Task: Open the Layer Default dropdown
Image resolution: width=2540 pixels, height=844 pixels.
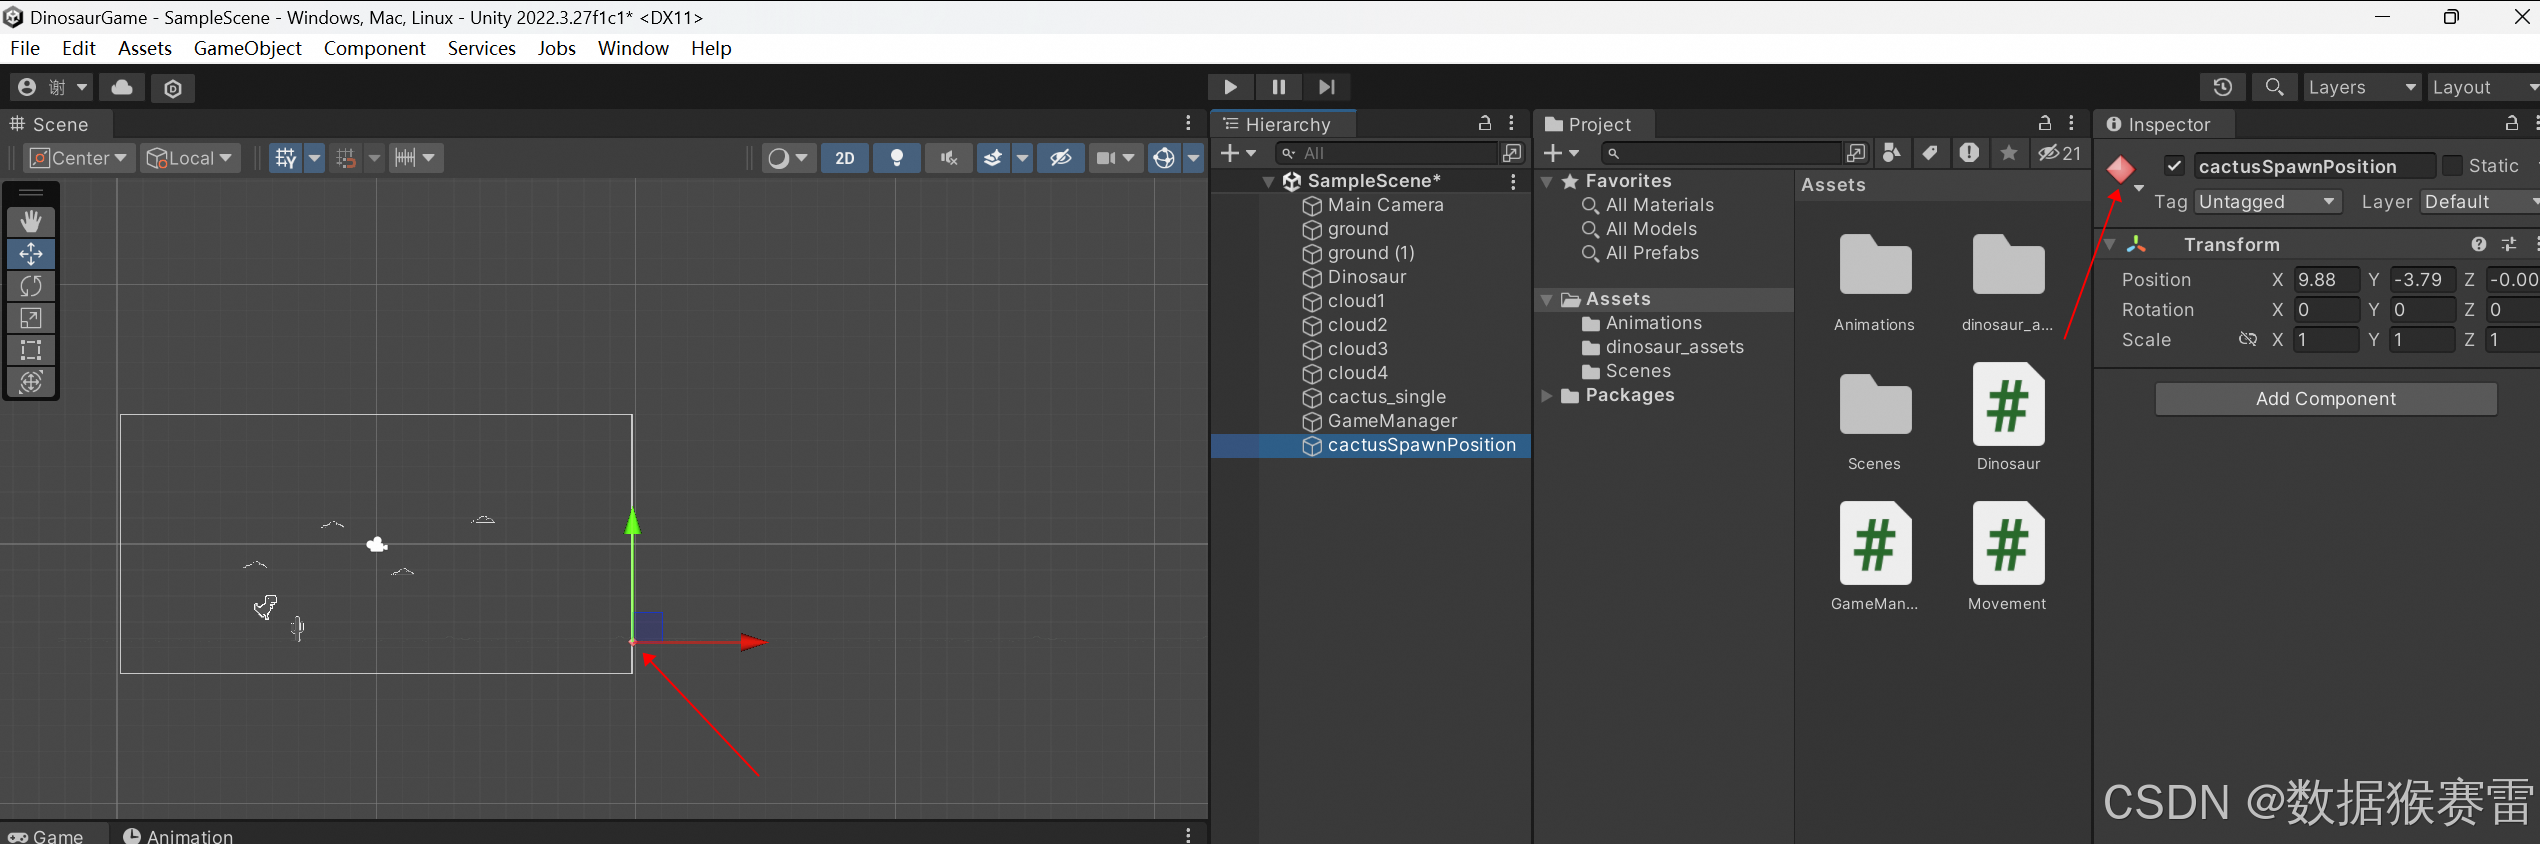Action: (x=2480, y=202)
